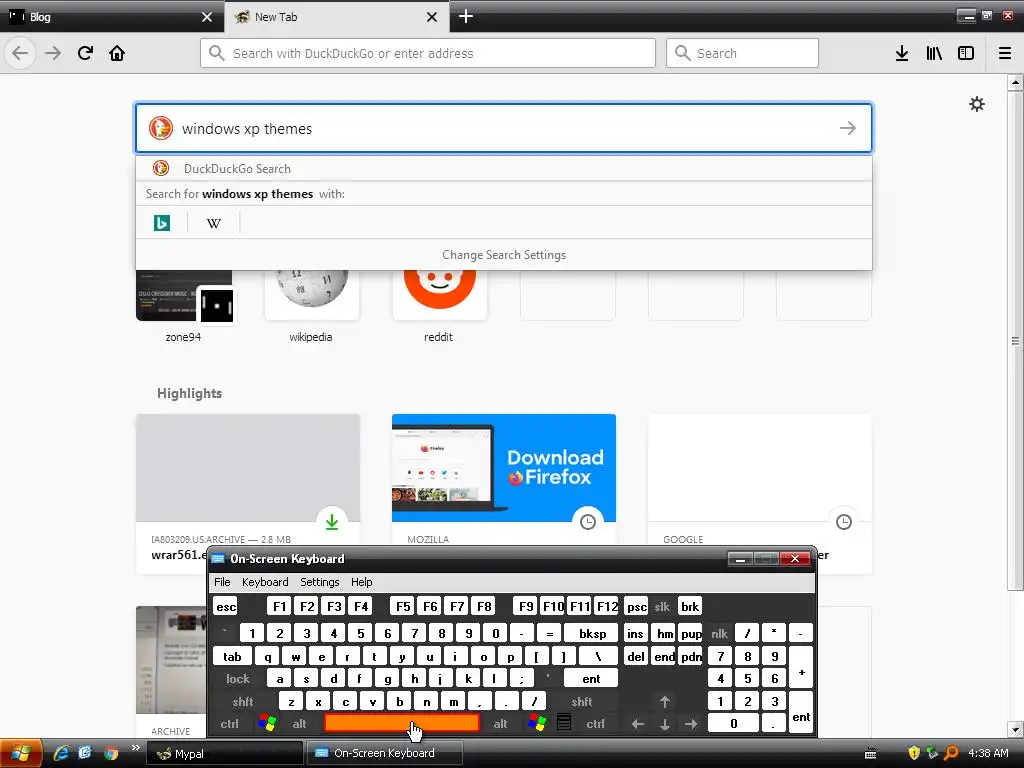Click the main ent key
Image resolution: width=1024 pixels, height=768 pixels.
coord(591,679)
